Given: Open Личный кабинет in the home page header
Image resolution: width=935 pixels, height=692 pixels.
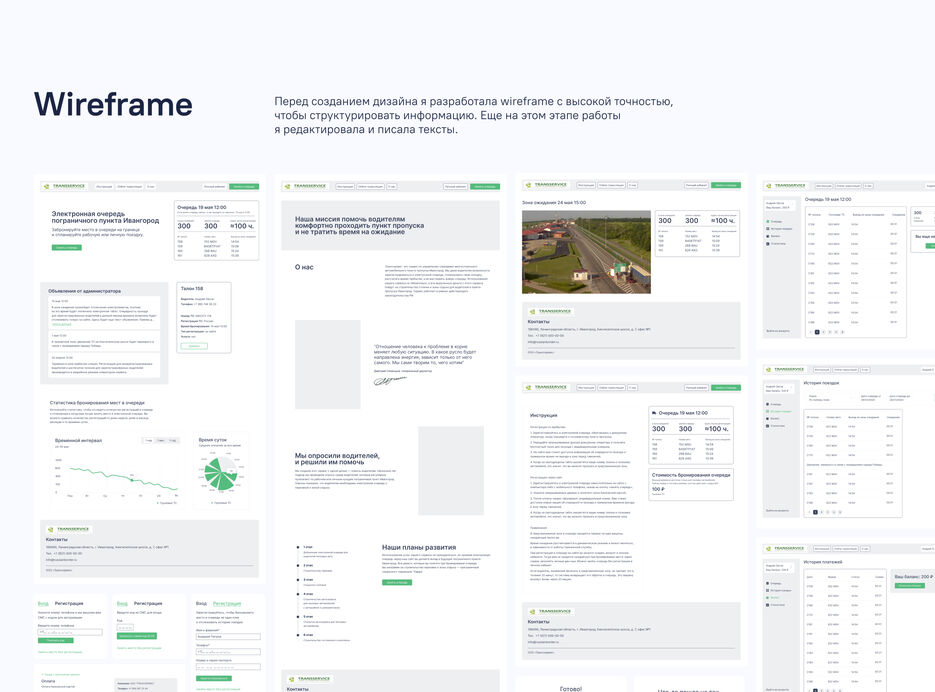Looking at the screenshot, I should point(214,187).
